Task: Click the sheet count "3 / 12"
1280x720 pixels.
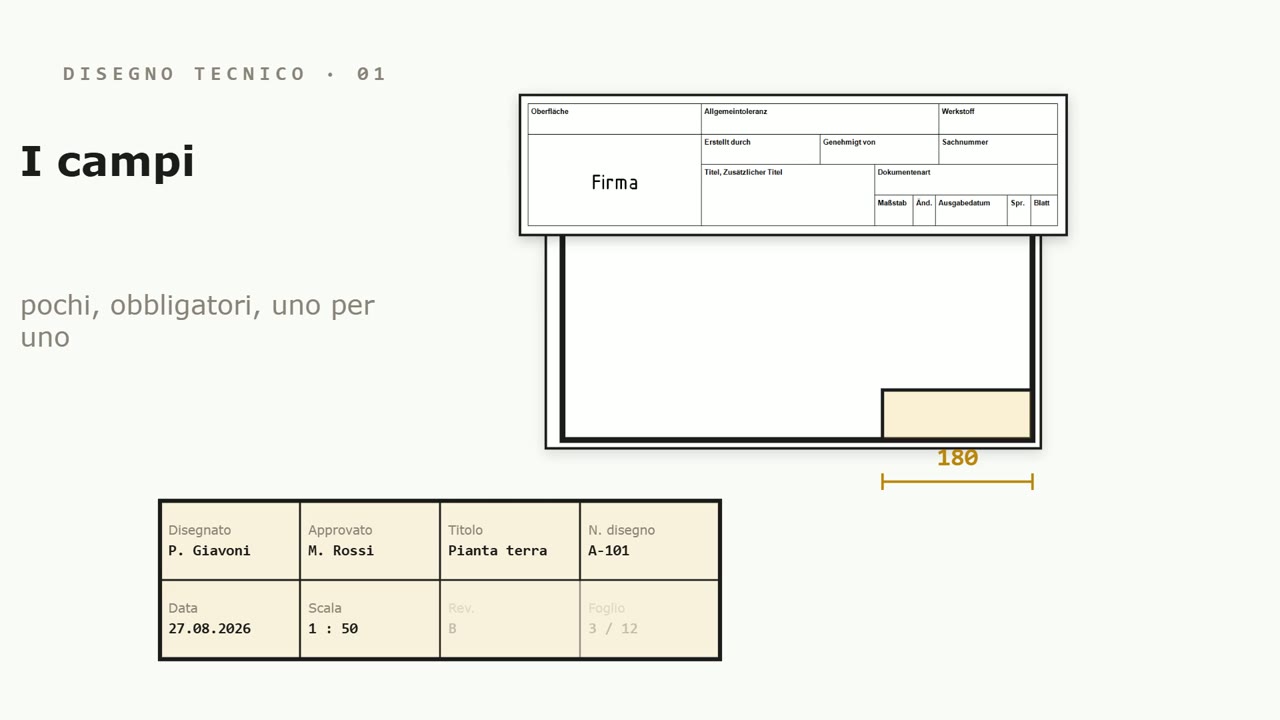Action: click(x=613, y=629)
